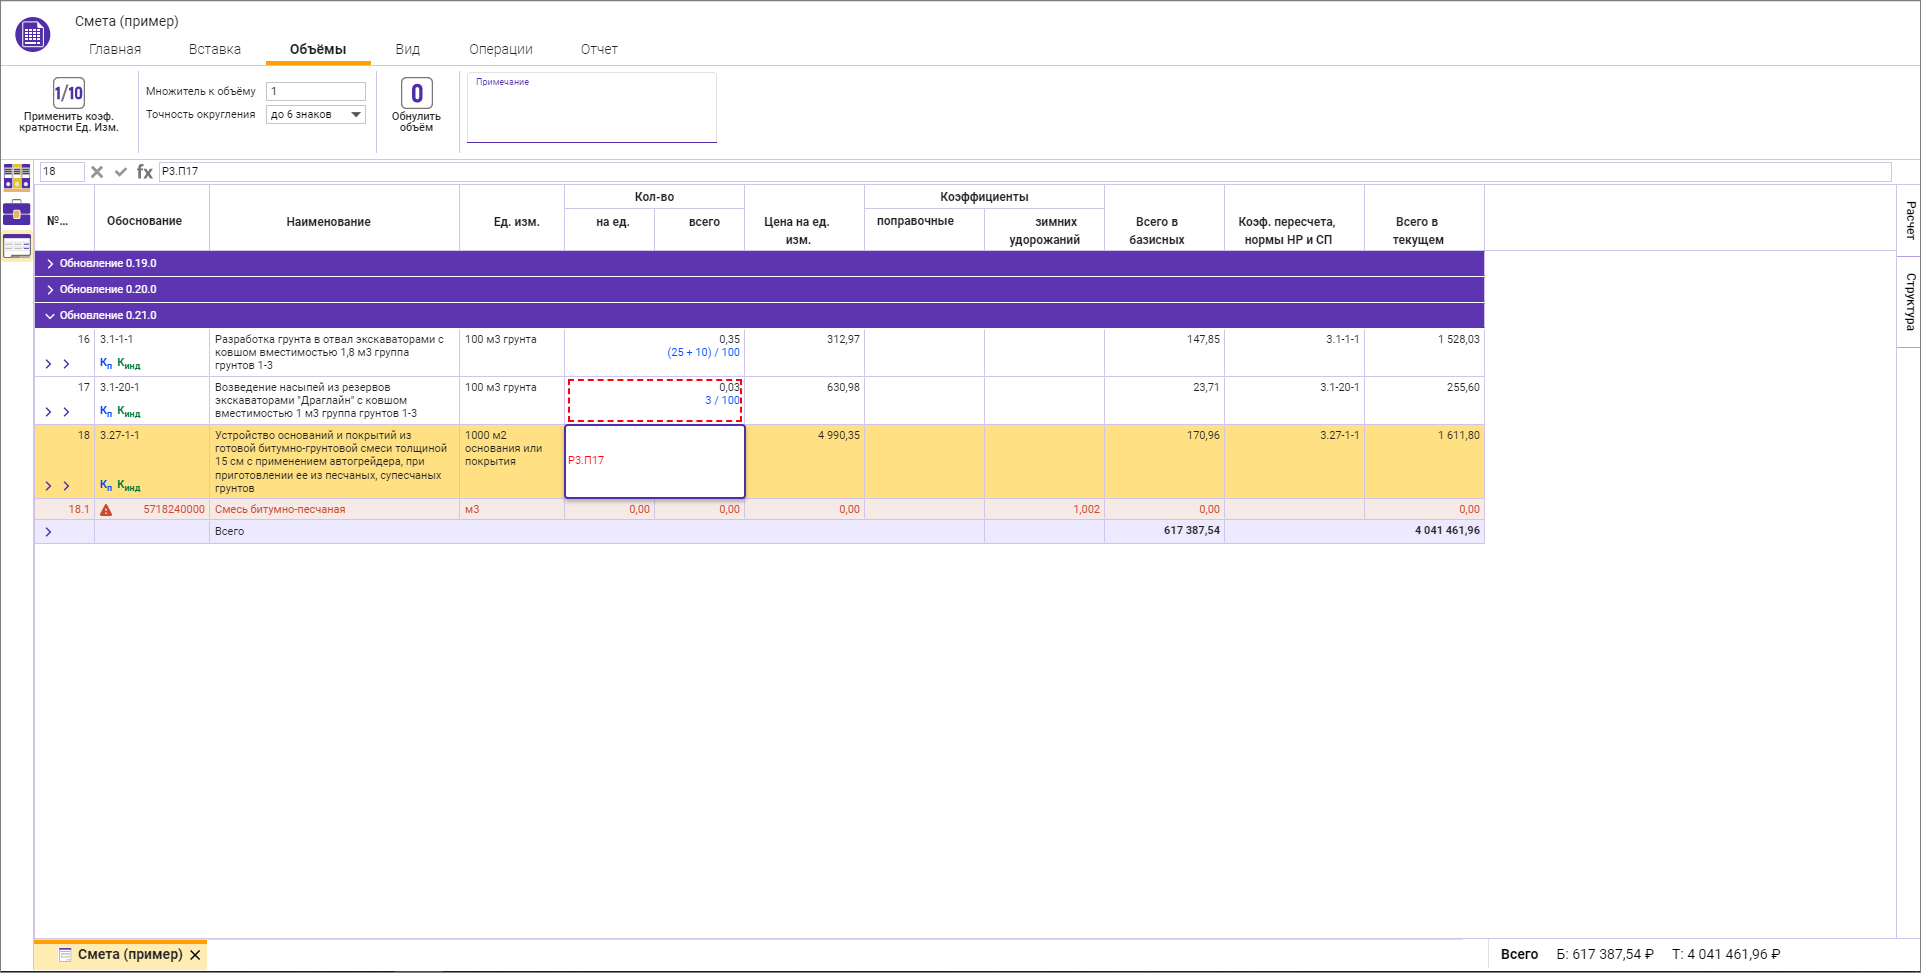1921x973 pixels.
Task: Expand the Обновление 0.19.0 section
Action: [50, 264]
